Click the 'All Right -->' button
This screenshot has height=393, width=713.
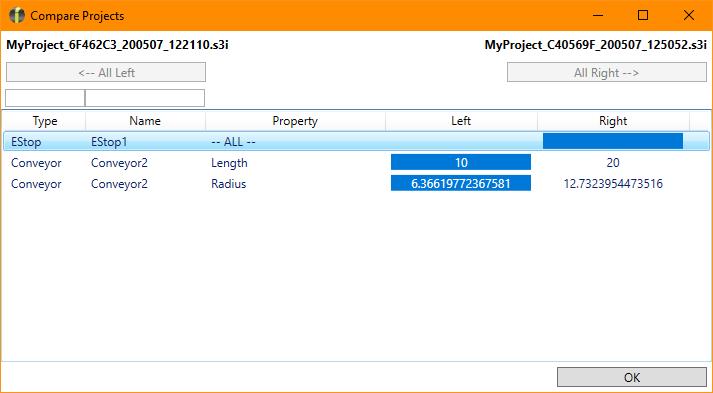607,72
